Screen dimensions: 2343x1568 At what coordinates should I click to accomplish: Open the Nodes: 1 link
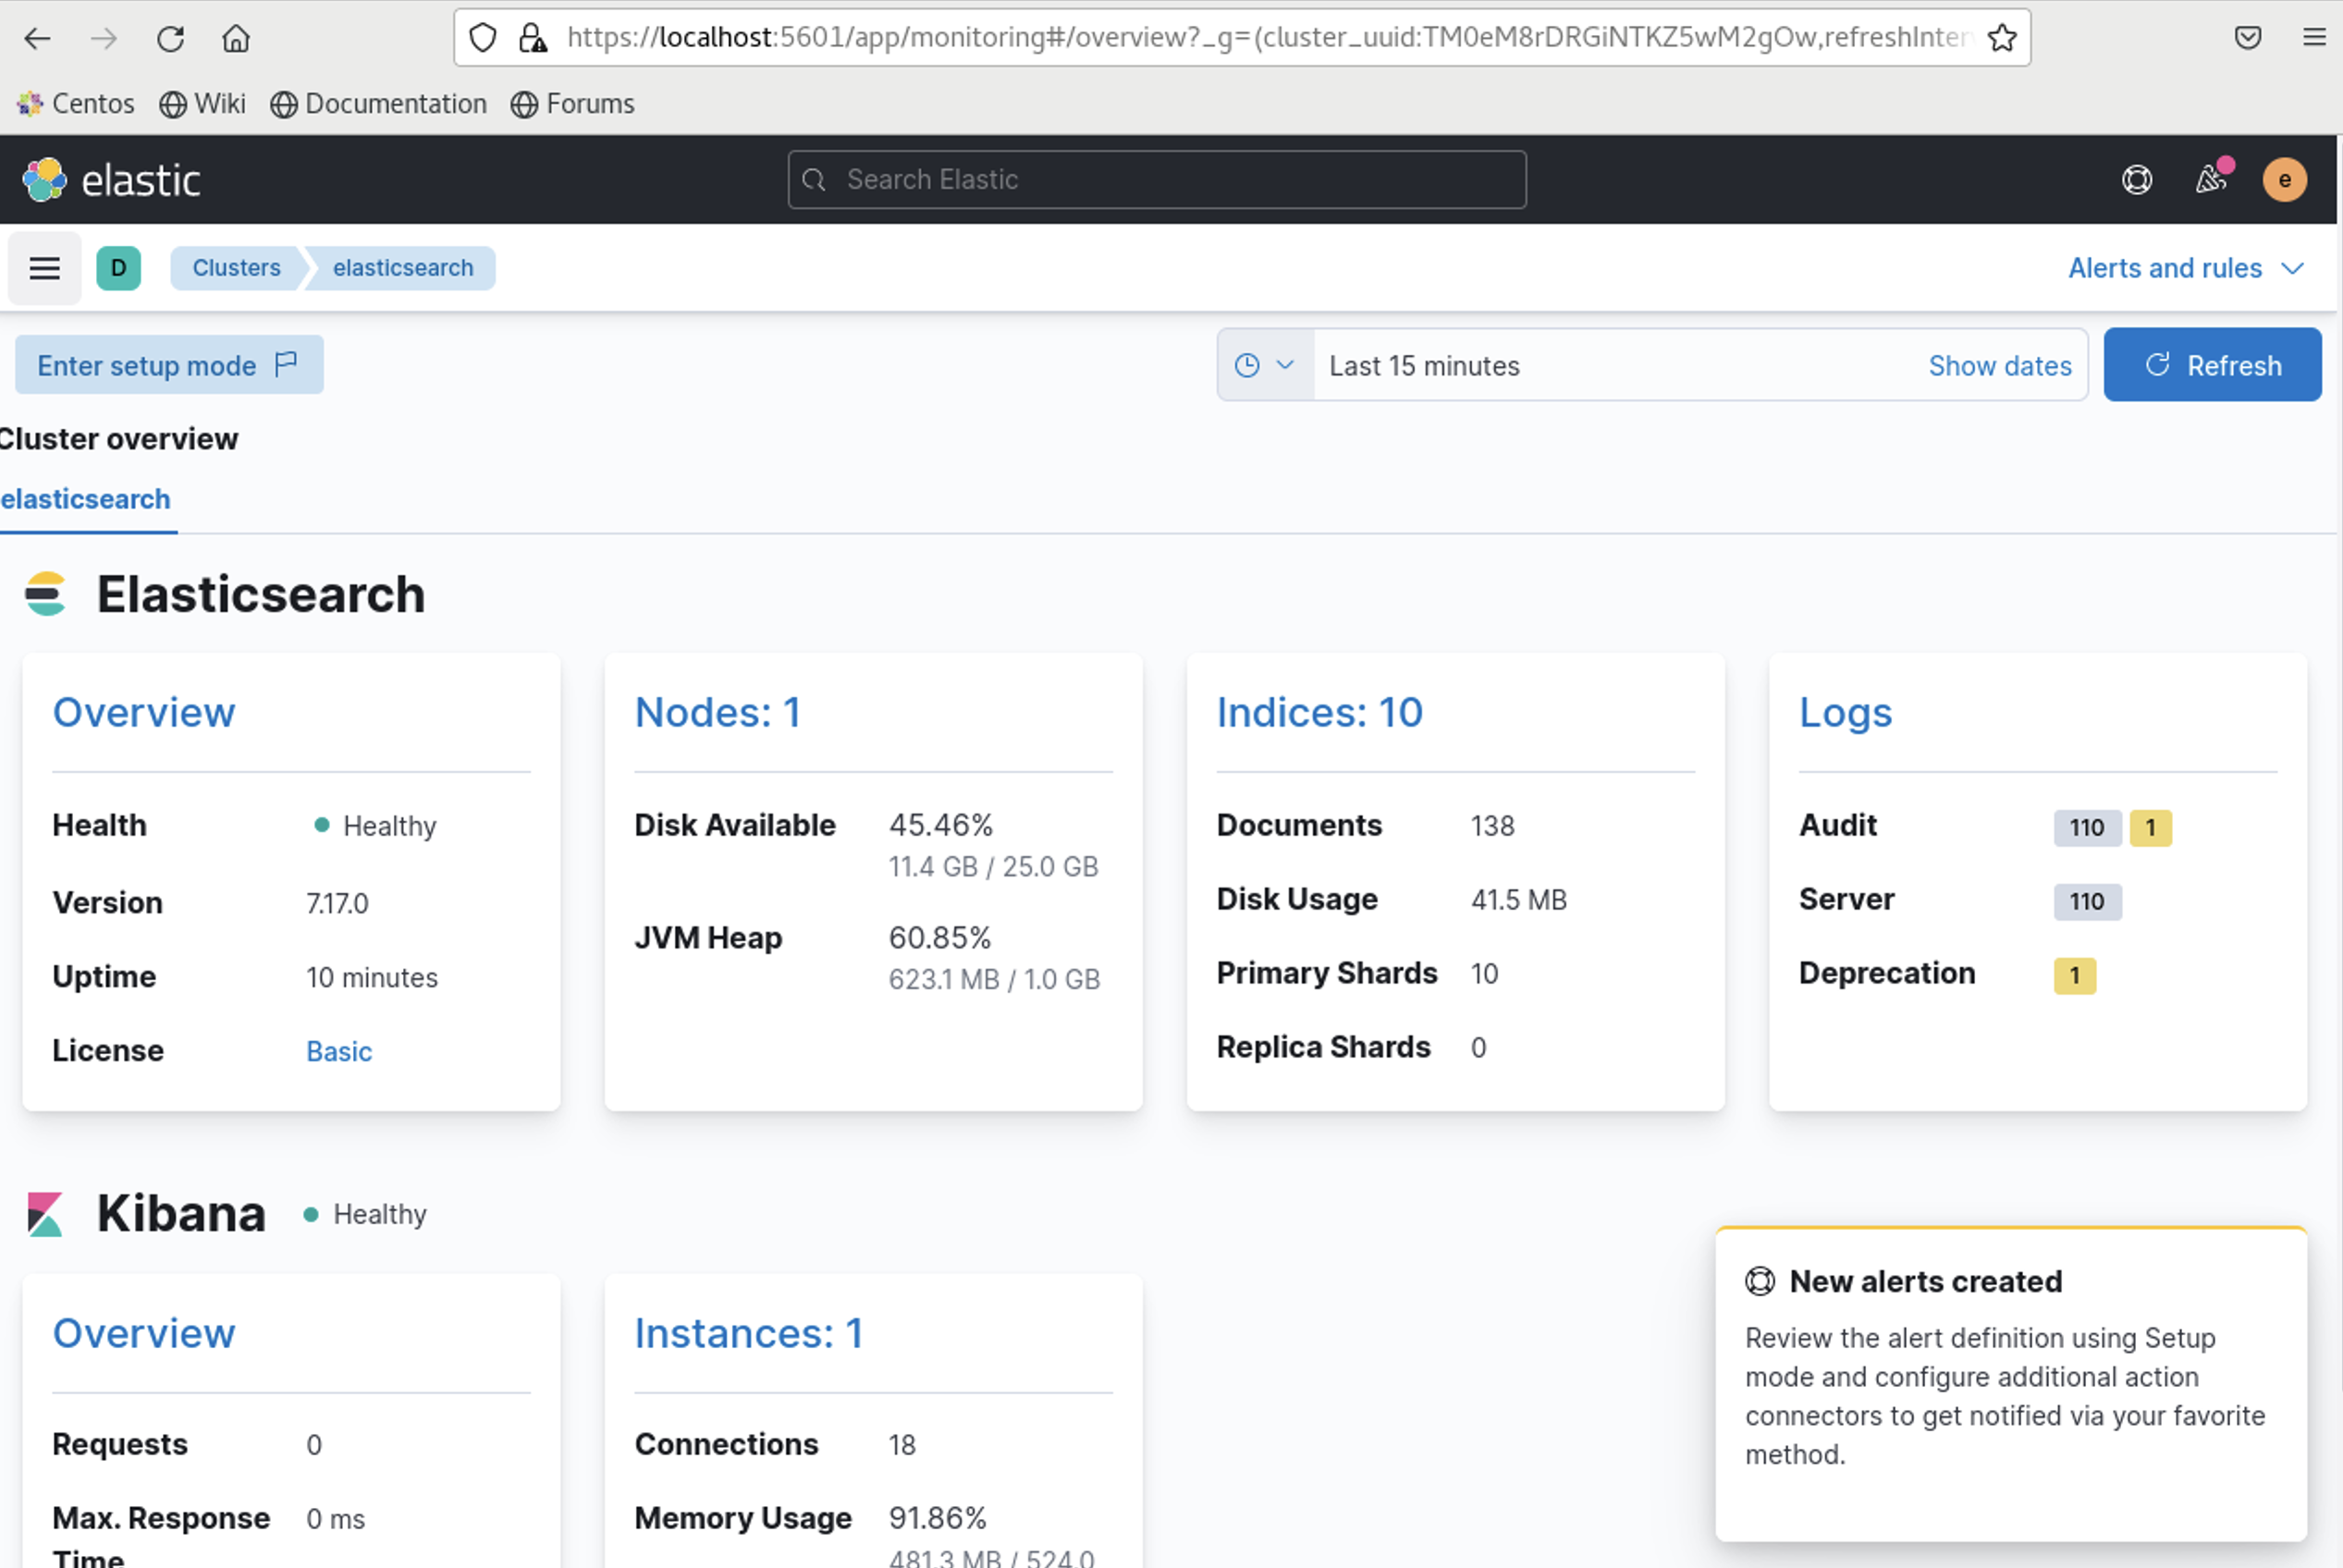[x=717, y=712]
